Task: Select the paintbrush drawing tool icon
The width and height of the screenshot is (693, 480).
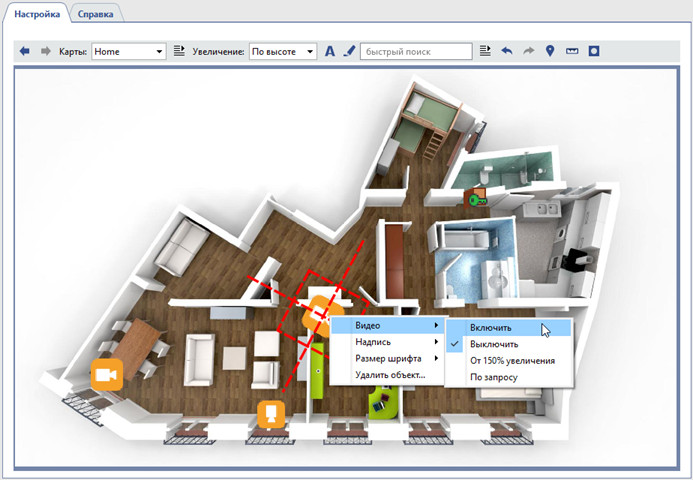Action: [x=348, y=51]
